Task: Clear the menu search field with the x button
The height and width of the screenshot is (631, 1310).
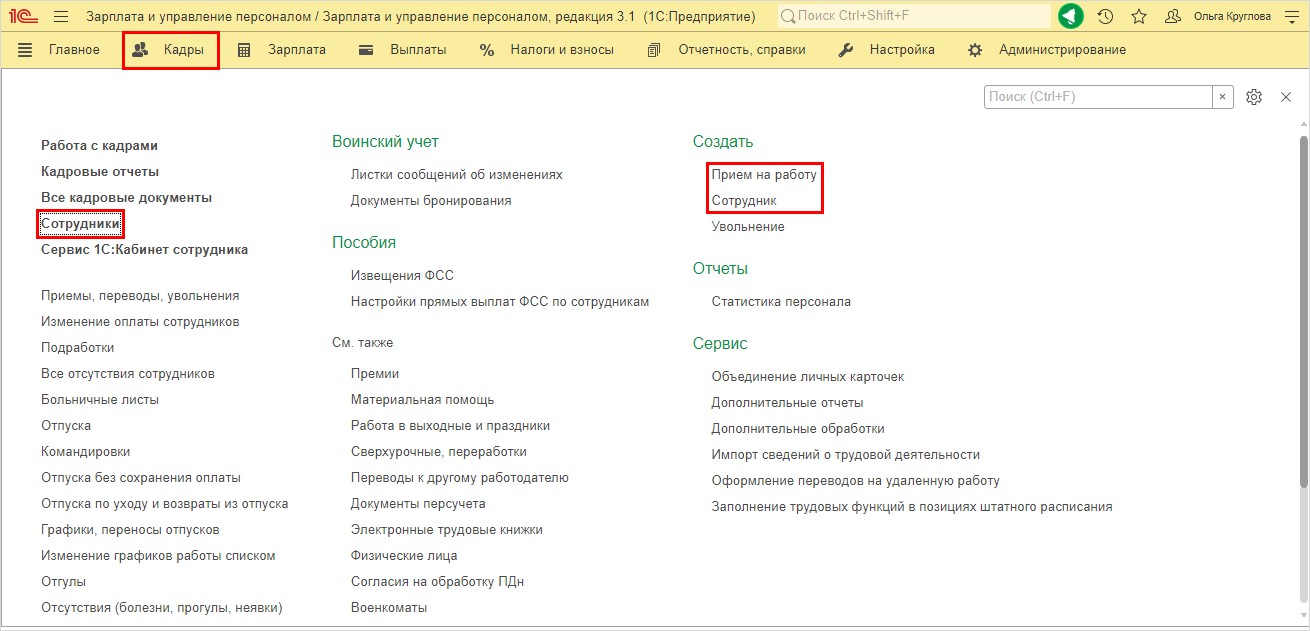Action: point(1223,97)
